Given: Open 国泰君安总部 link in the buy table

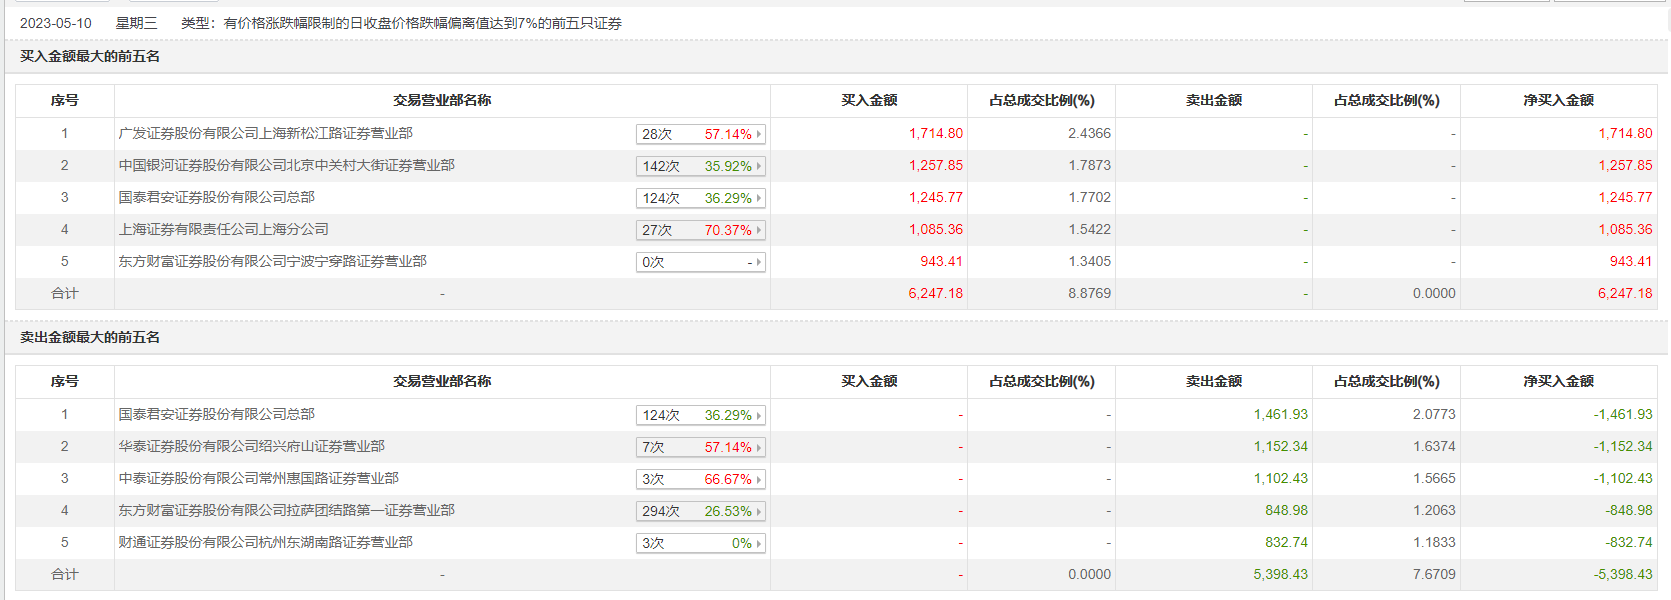Looking at the screenshot, I should point(216,197).
